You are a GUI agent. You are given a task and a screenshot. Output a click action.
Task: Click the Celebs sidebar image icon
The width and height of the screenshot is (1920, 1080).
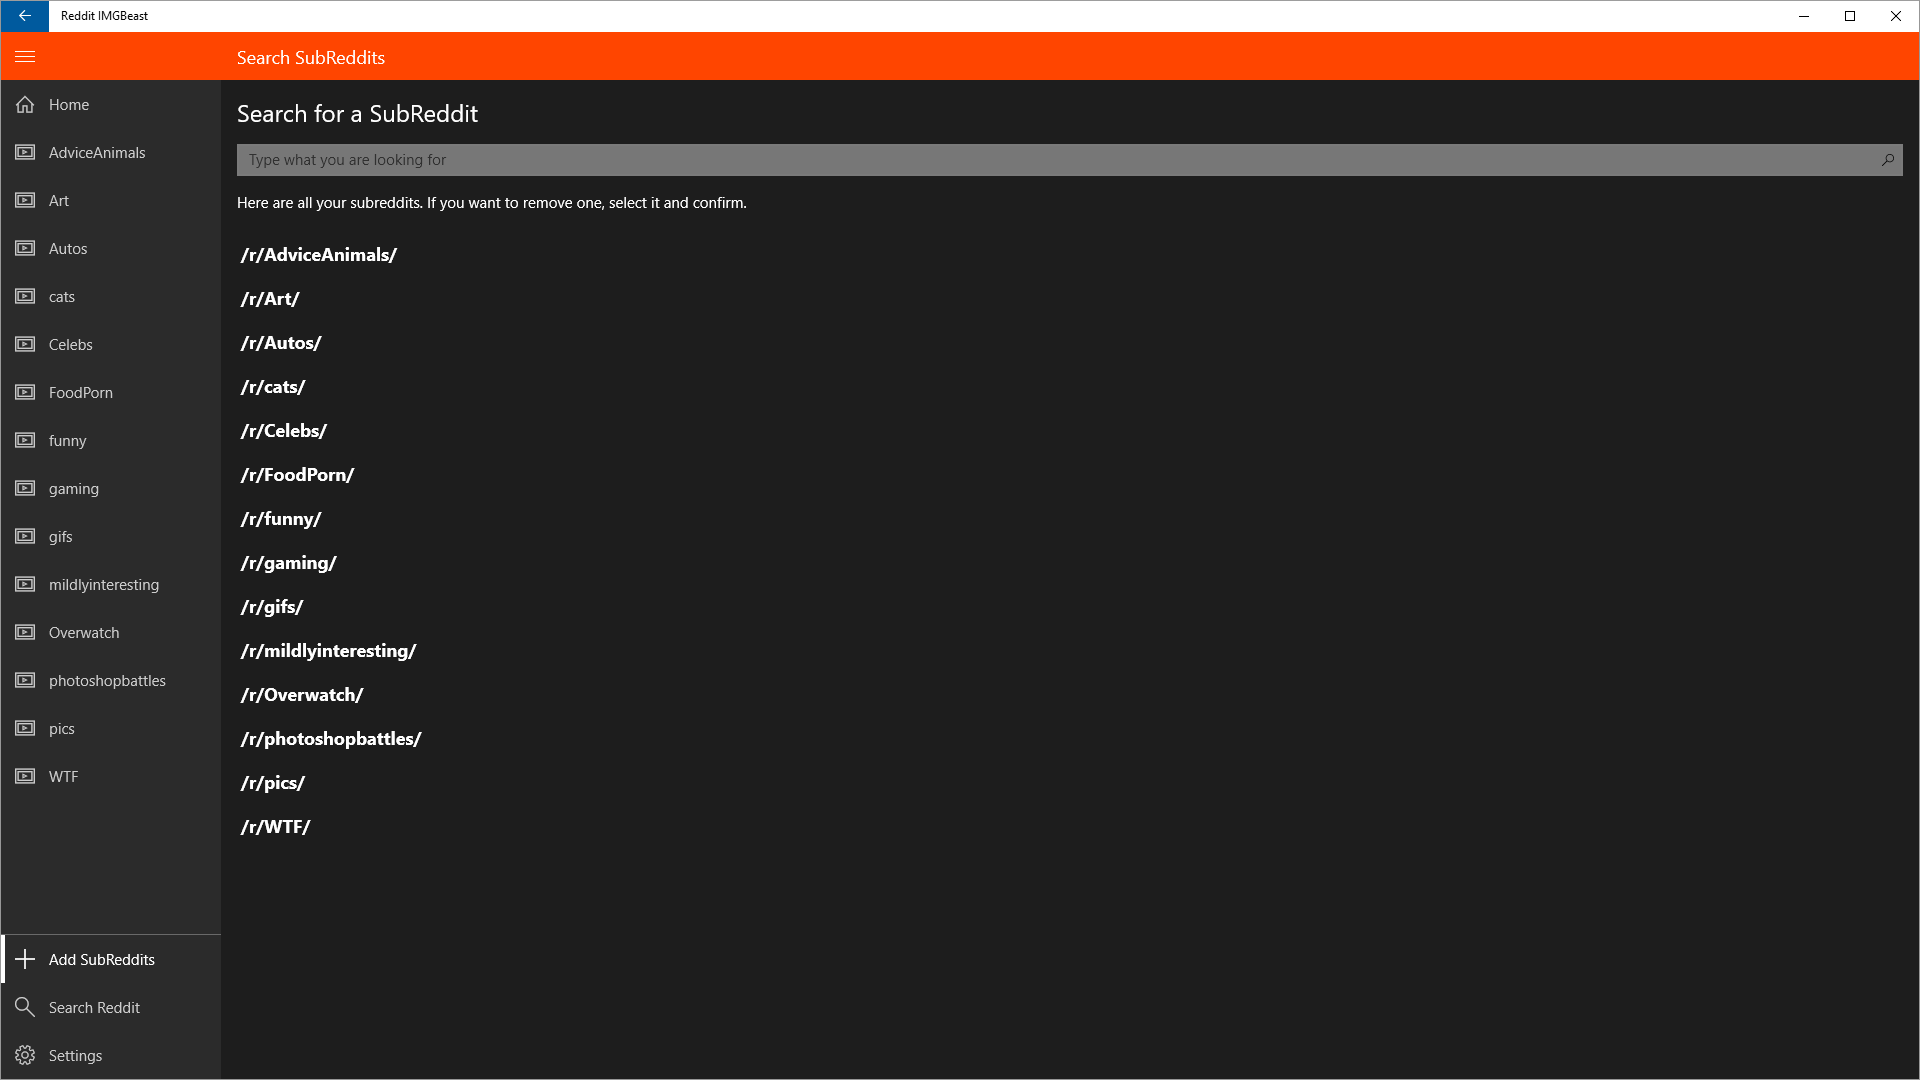(x=25, y=344)
